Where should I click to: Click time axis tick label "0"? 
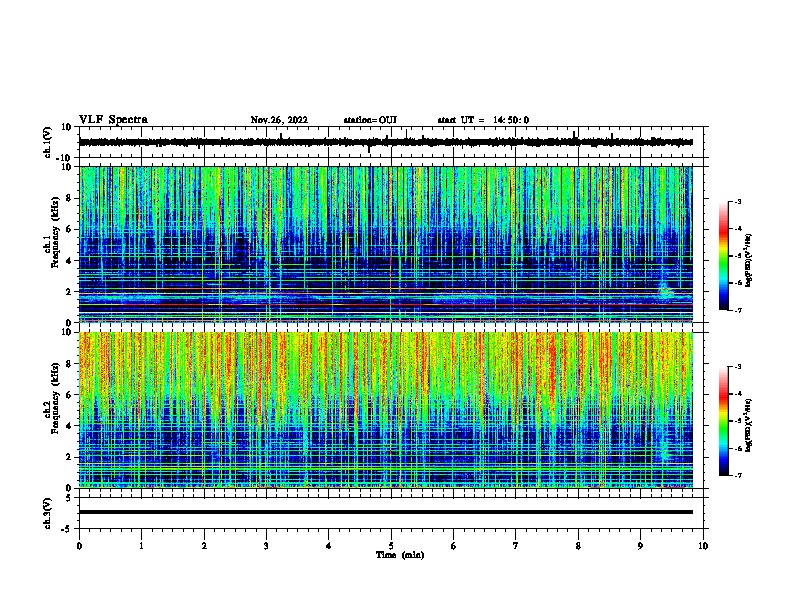tap(79, 546)
